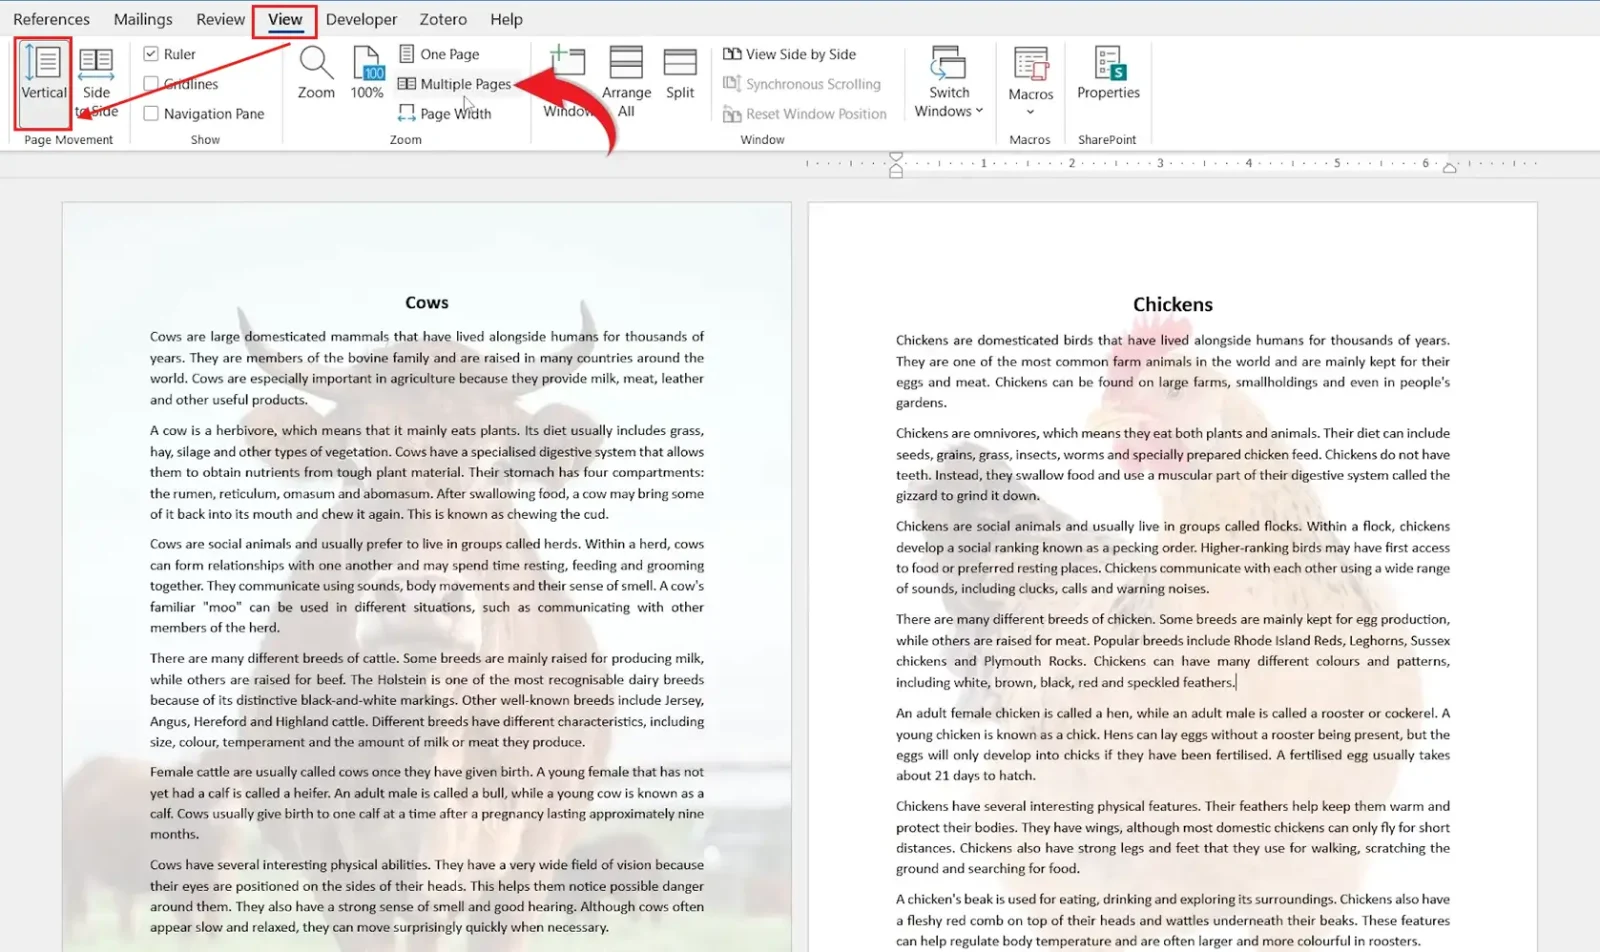Open the Zotero tab

[x=443, y=19]
